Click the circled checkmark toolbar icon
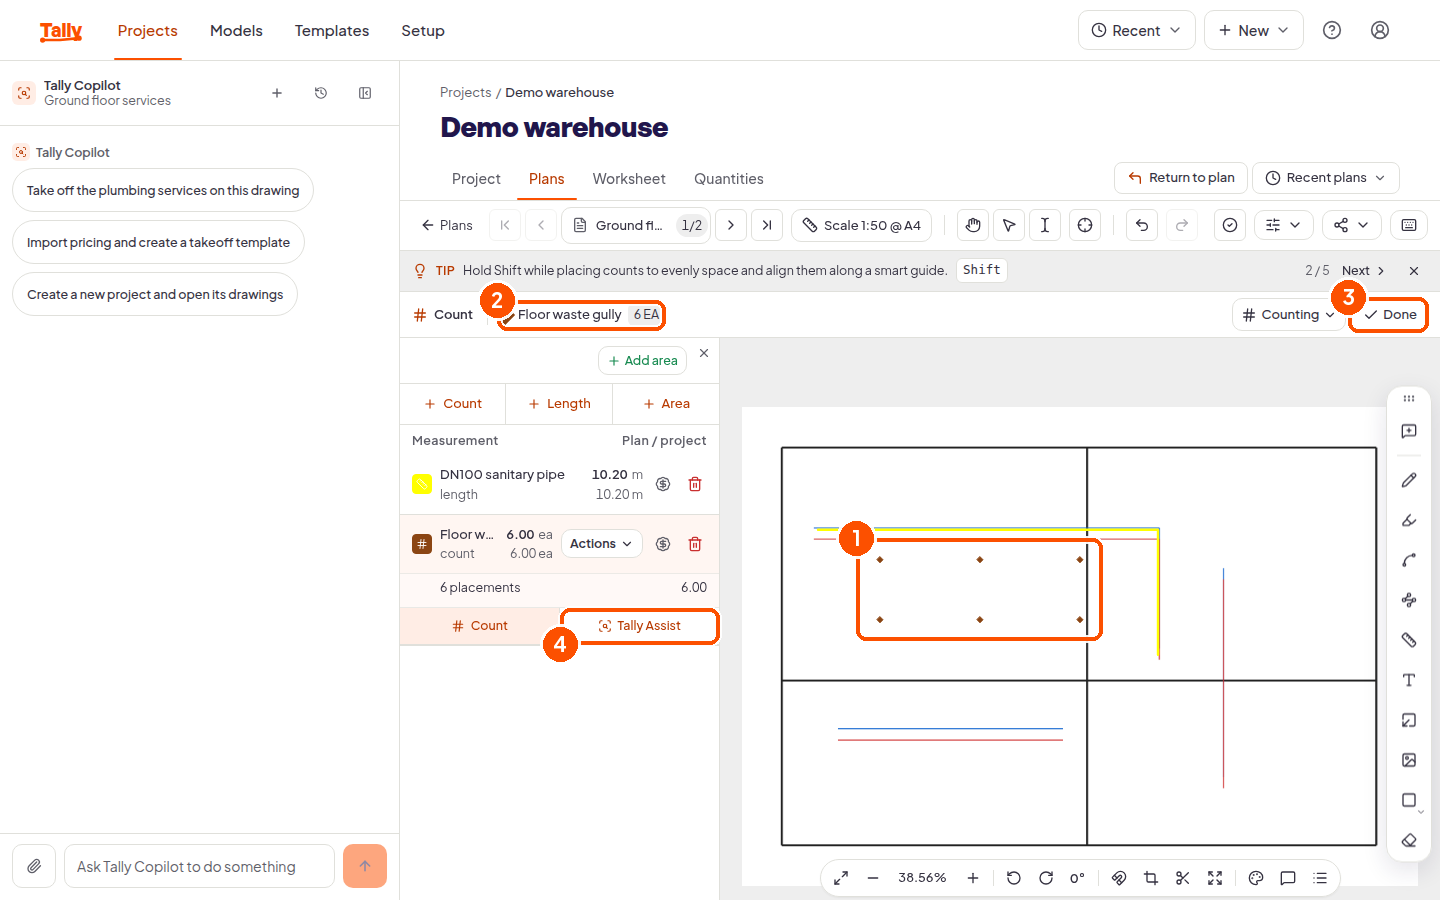The width and height of the screenshot is (1440, 900). (1230, 225)
